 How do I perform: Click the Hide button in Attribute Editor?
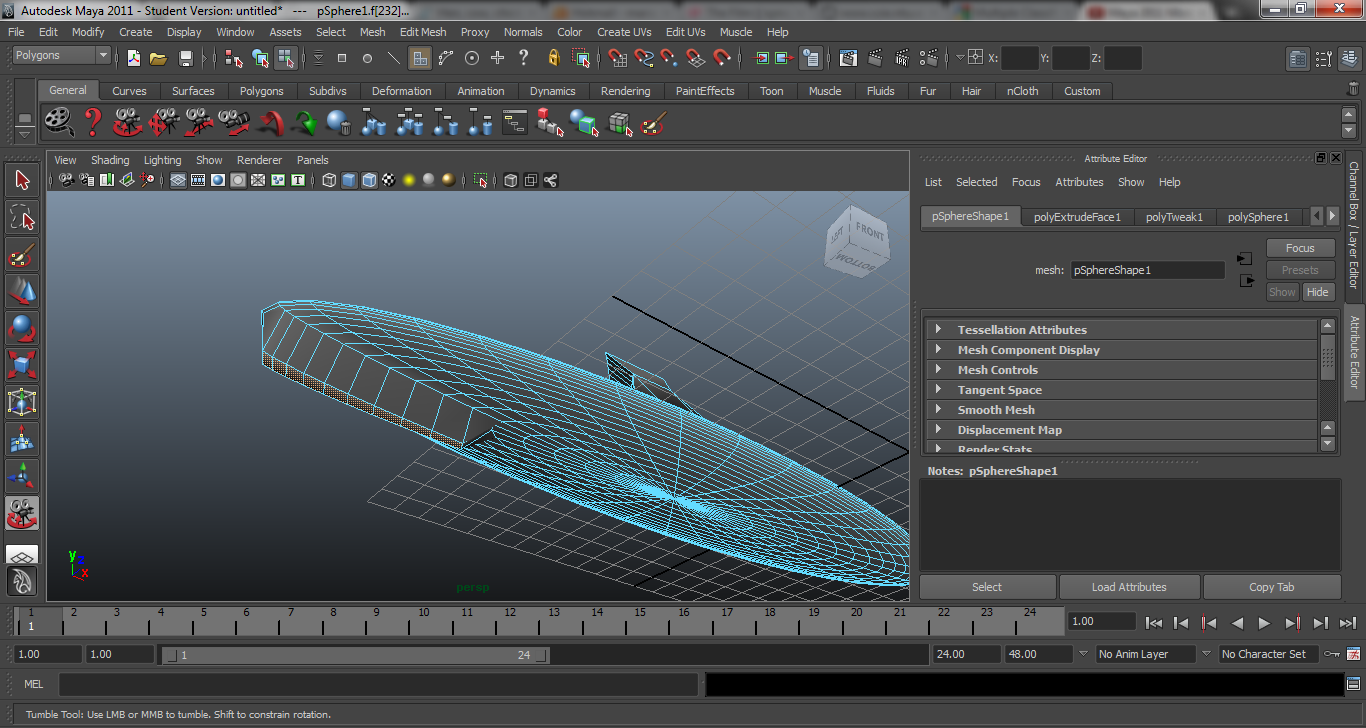click(x=1318, y=292)
